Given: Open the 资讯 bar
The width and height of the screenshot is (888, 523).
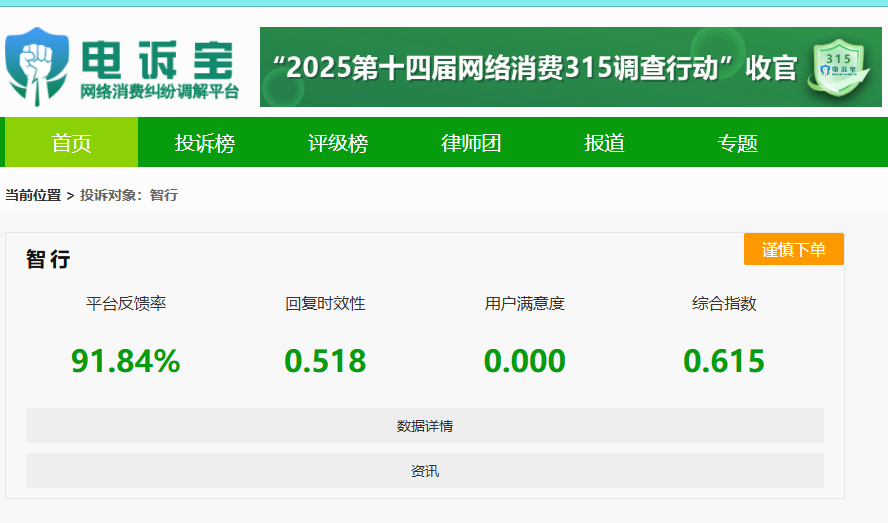Looking at the screenshot, I should [x=425, y=470].
